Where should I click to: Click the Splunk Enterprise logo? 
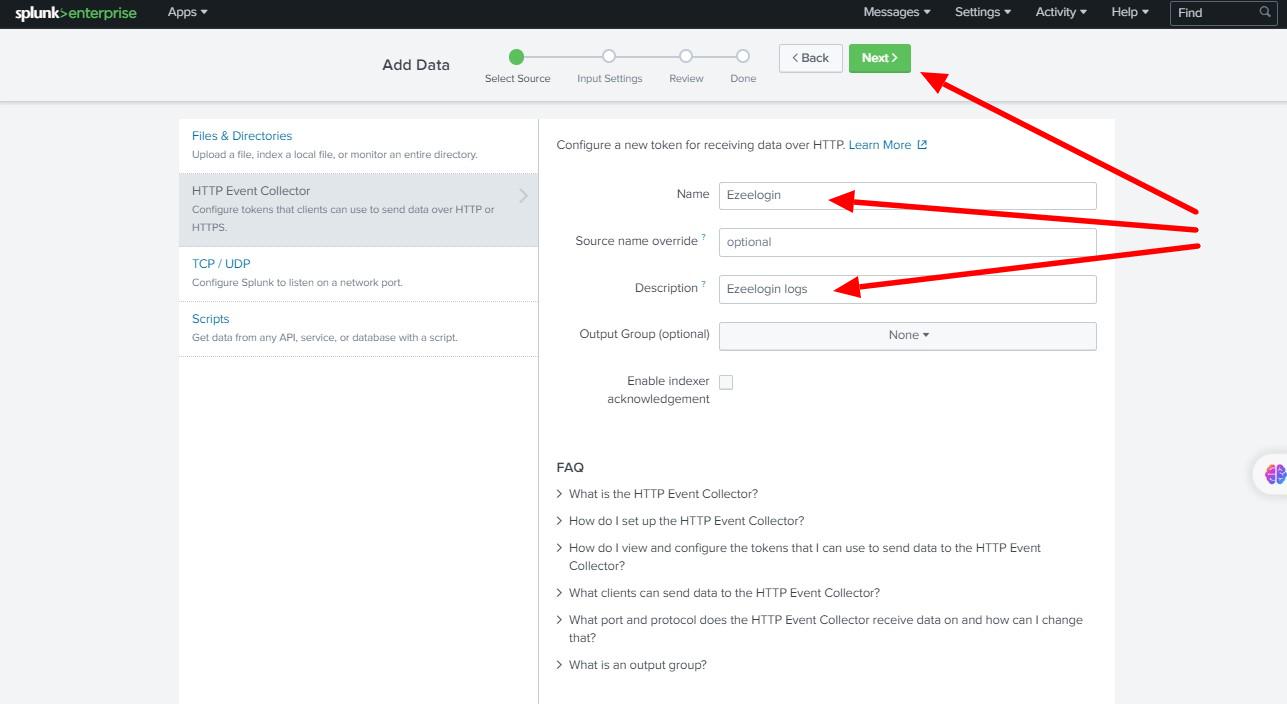75,13
